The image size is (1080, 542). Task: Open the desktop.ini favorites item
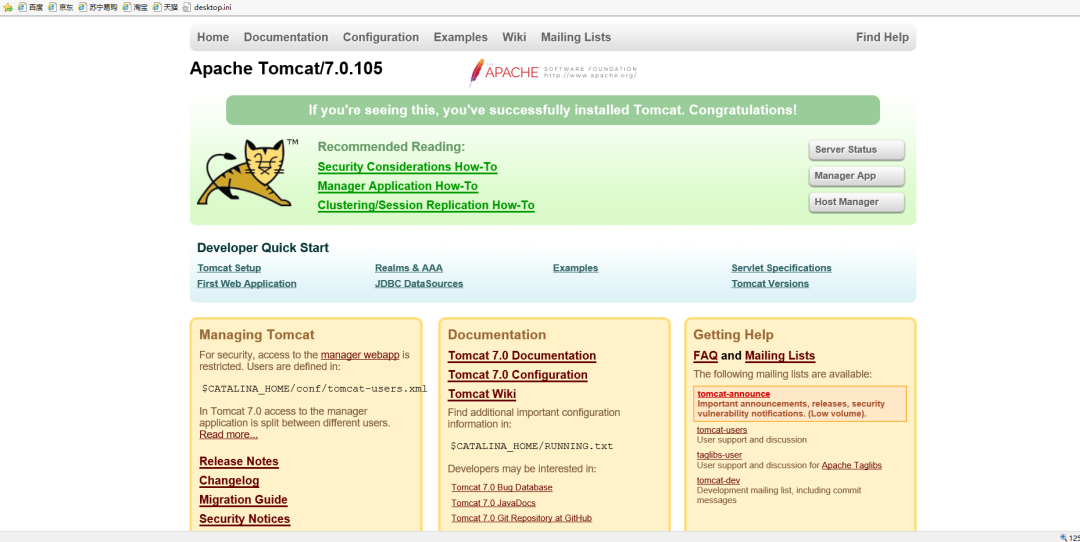[207, 8]
